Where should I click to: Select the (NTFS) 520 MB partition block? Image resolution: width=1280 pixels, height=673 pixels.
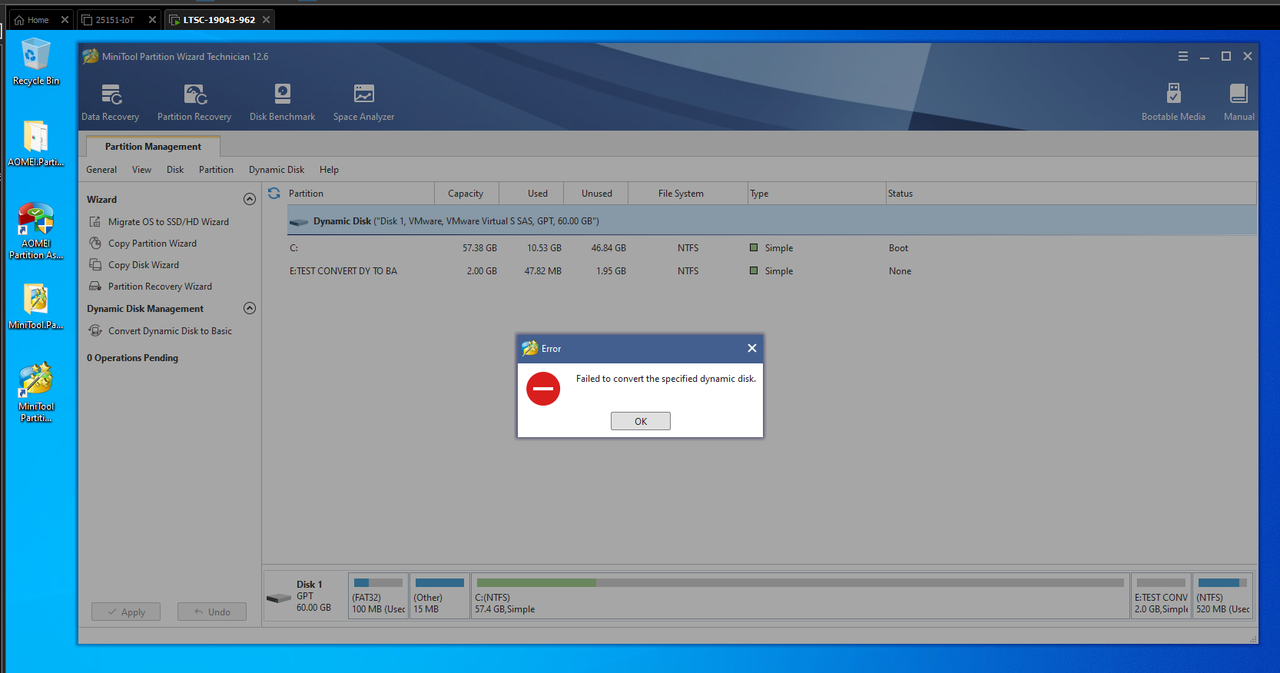(x=1224, y=595)
